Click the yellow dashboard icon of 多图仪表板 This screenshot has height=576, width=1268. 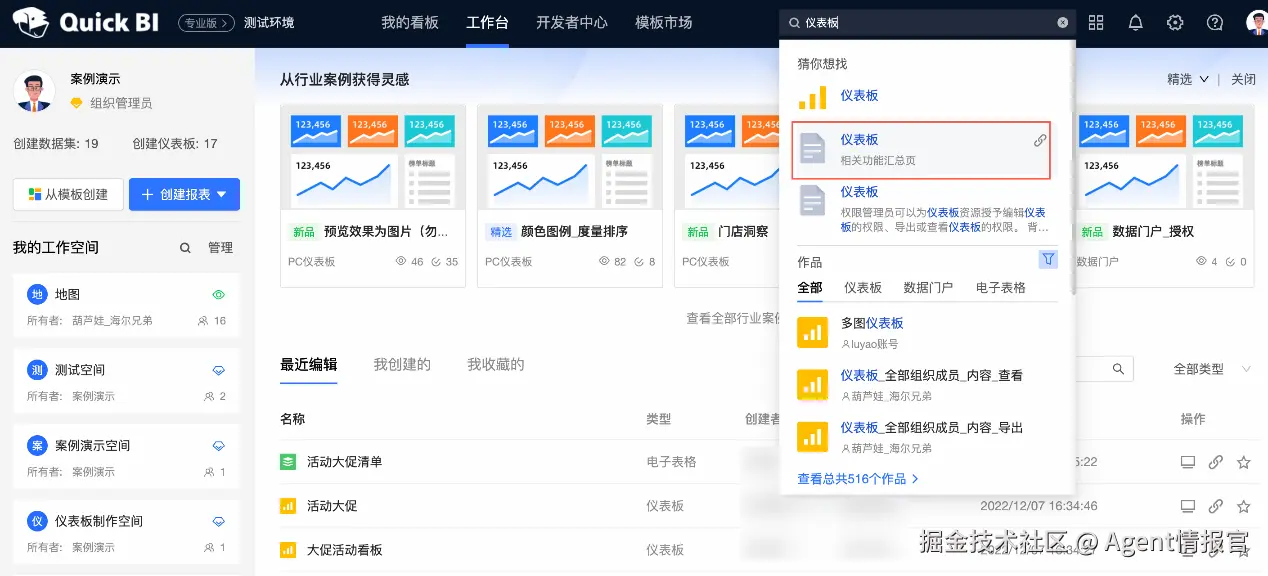[x=812, y=332]
